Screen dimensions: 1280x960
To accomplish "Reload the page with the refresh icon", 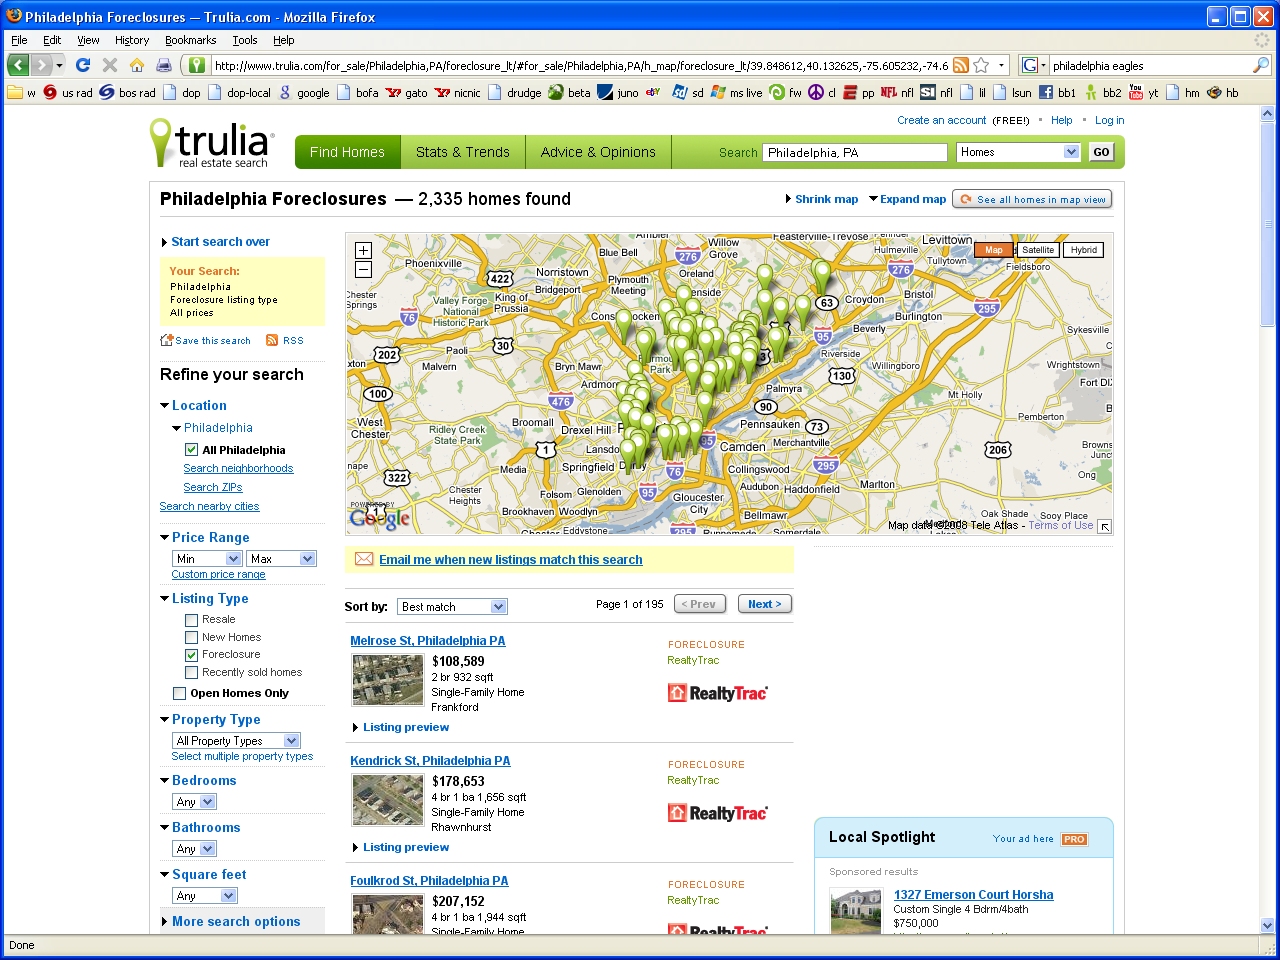I will click(x=83, y=65).
